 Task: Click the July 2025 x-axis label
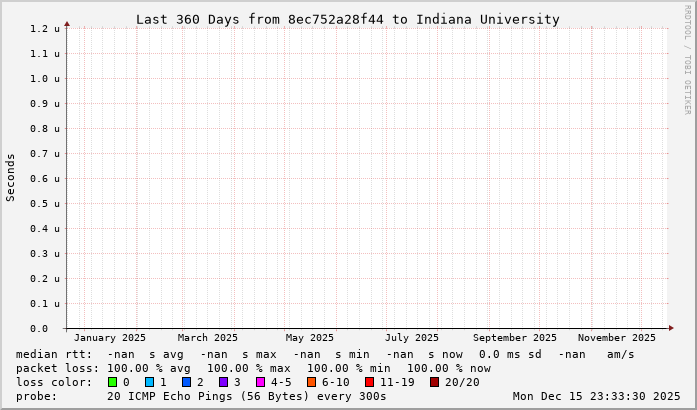tap(411, 338)
